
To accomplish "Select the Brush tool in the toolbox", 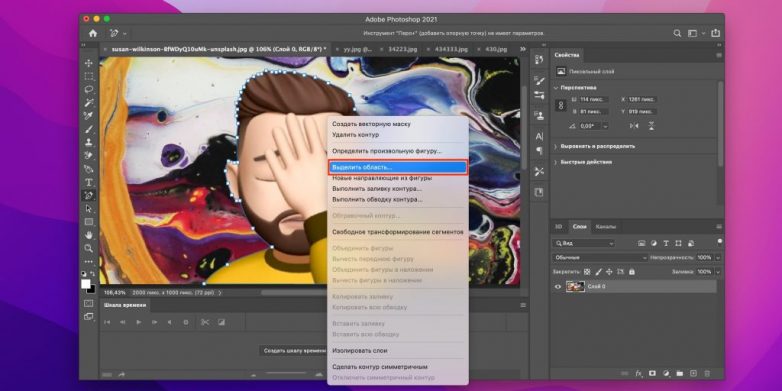I will (x=89, y=129).
